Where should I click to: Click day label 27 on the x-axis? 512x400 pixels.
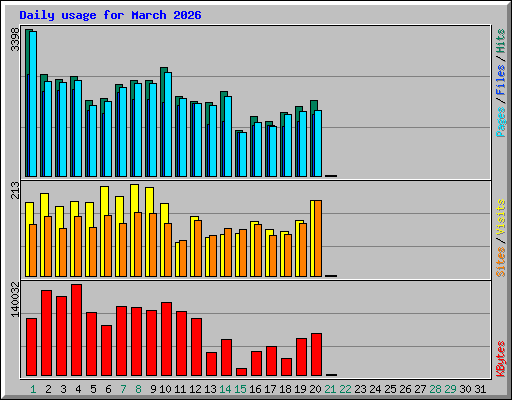420,389
